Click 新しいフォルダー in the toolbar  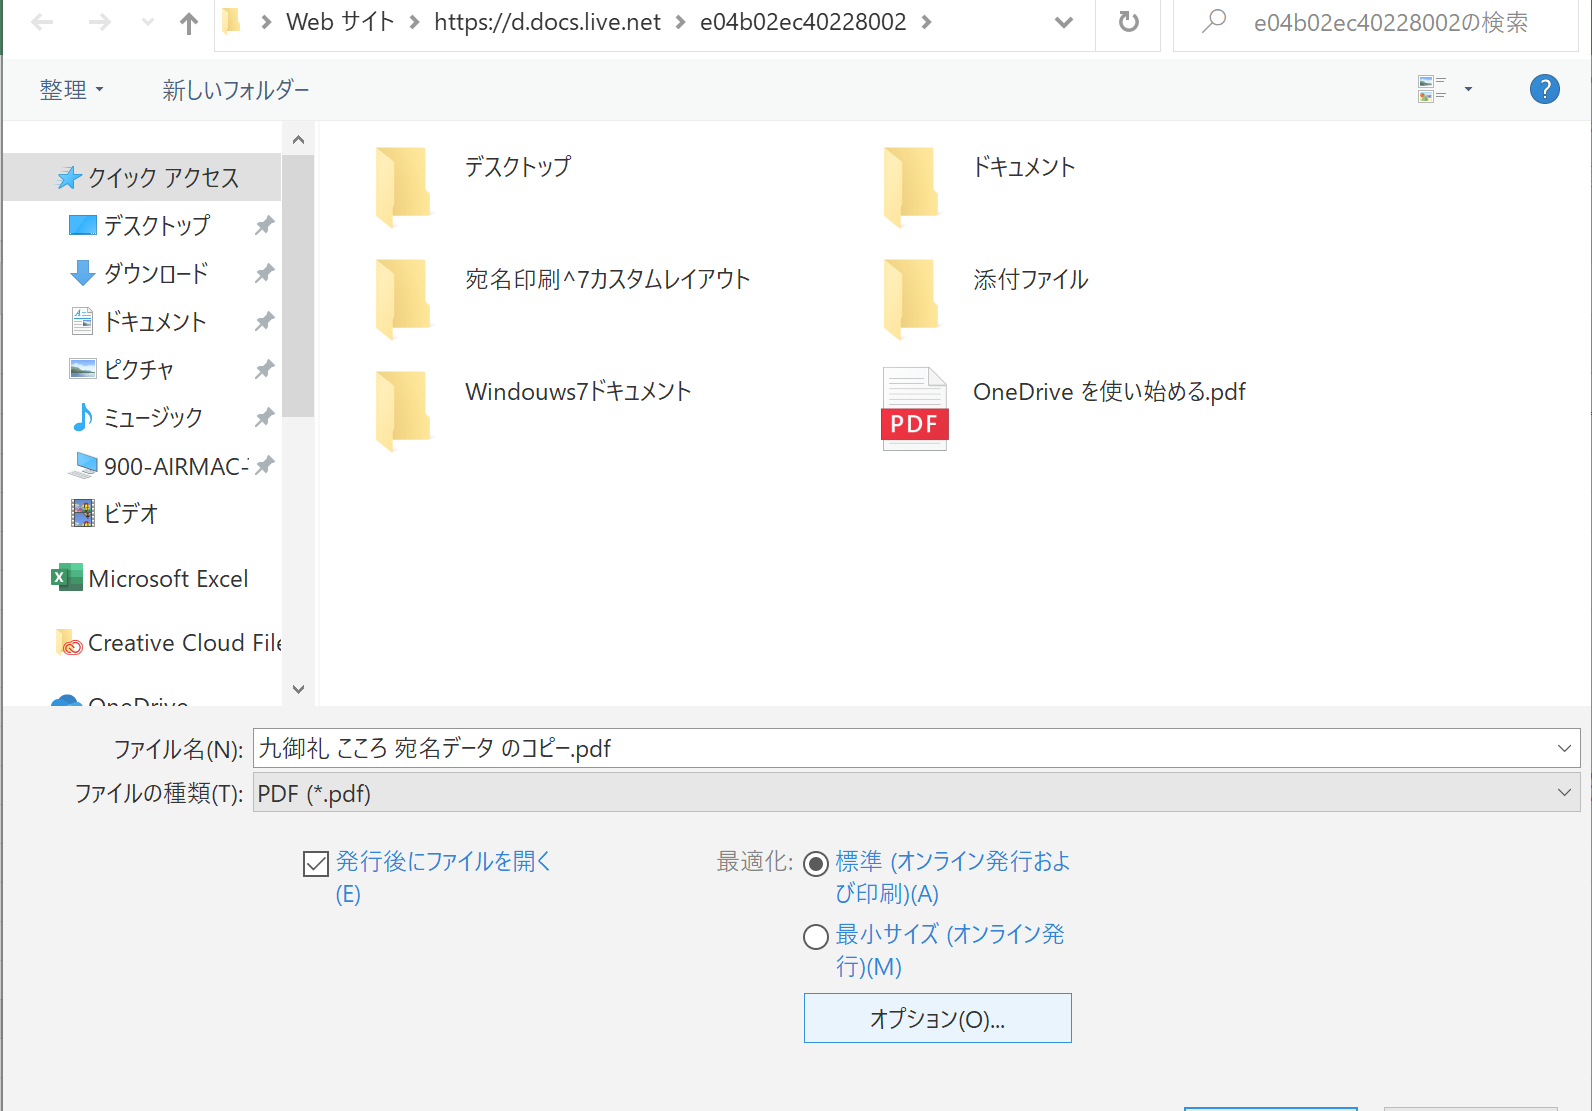pyautogui.click(x=236, y=90)
